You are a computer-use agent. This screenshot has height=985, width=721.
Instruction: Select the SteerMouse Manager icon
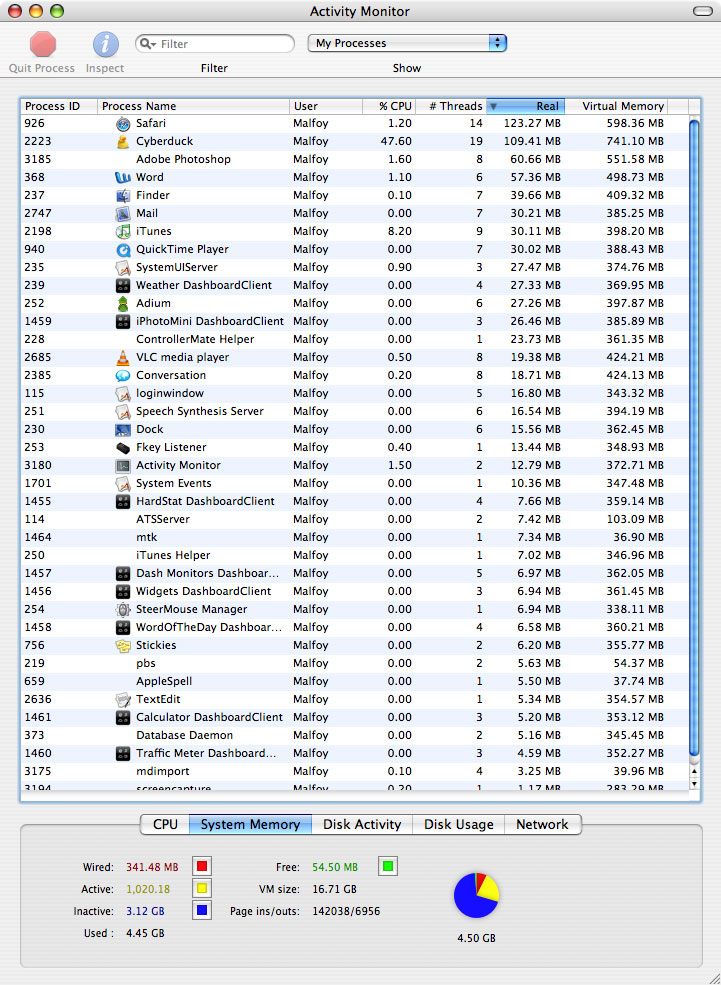(x=123, y=609)
